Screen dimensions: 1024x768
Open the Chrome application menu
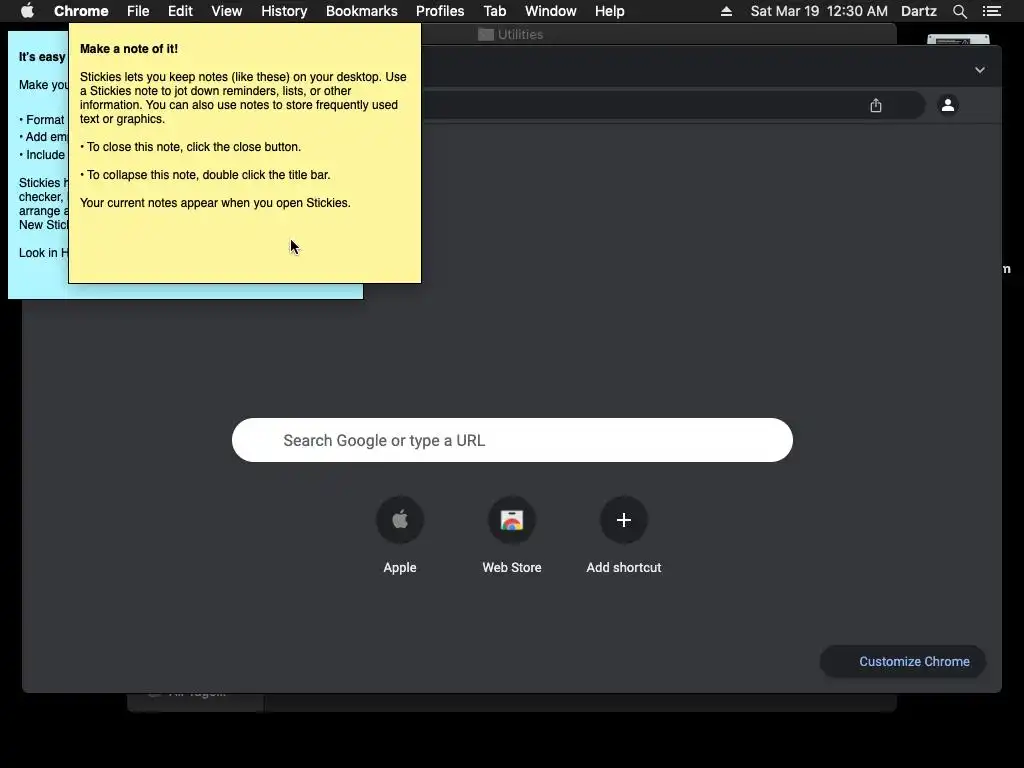coord(81,11)
